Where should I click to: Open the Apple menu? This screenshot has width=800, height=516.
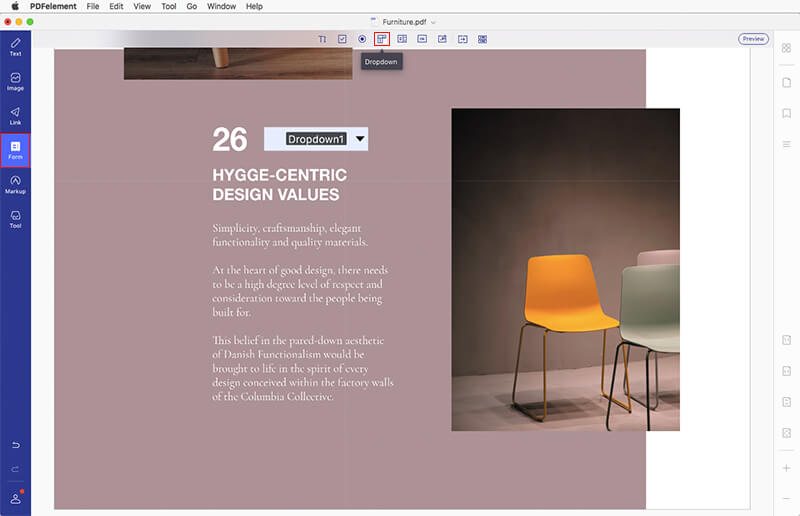(x=16, y=6)
